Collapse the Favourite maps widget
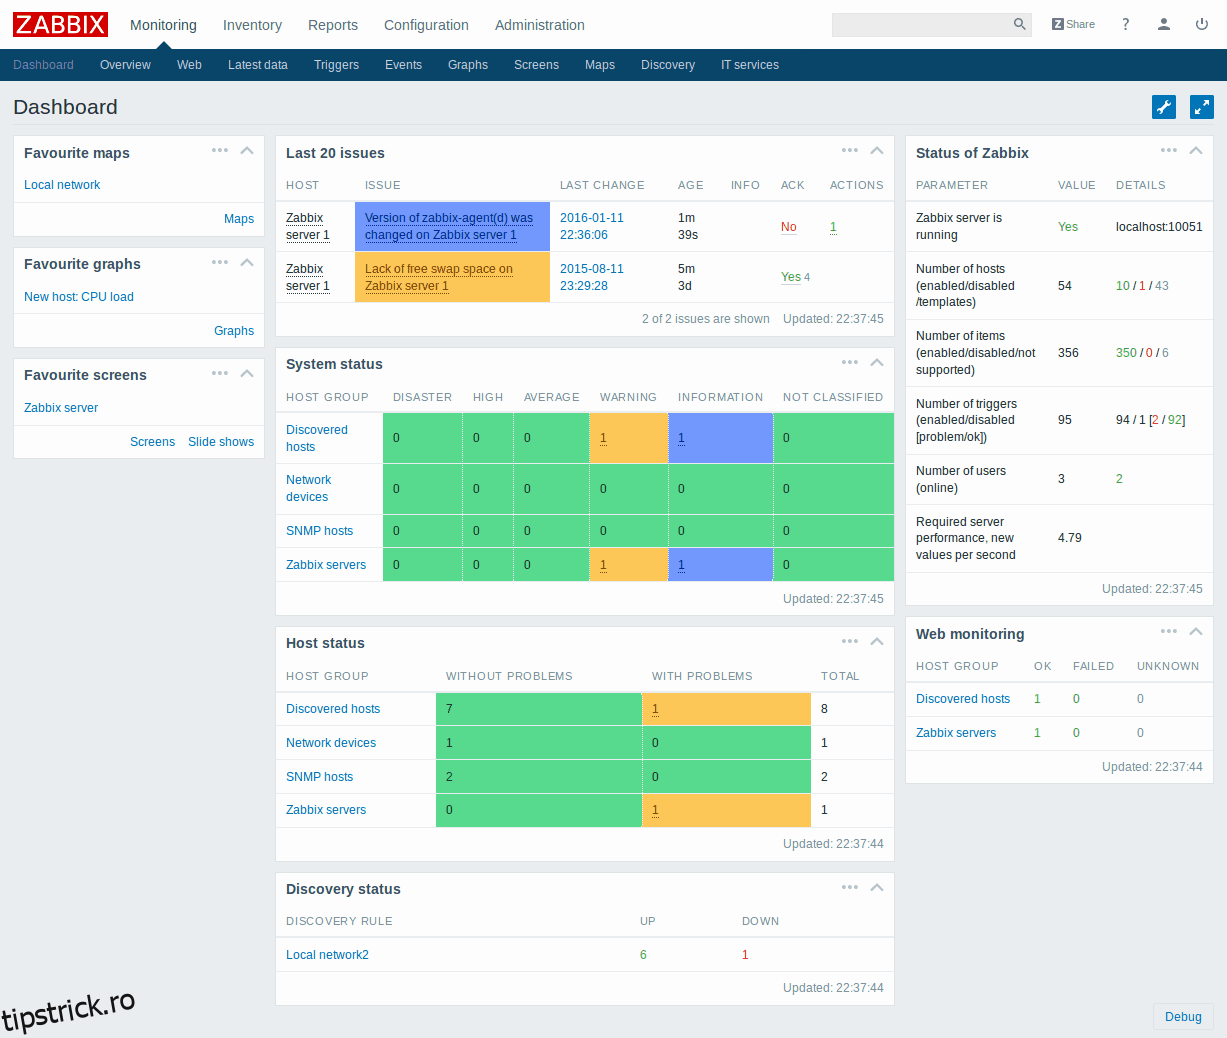 247,151
